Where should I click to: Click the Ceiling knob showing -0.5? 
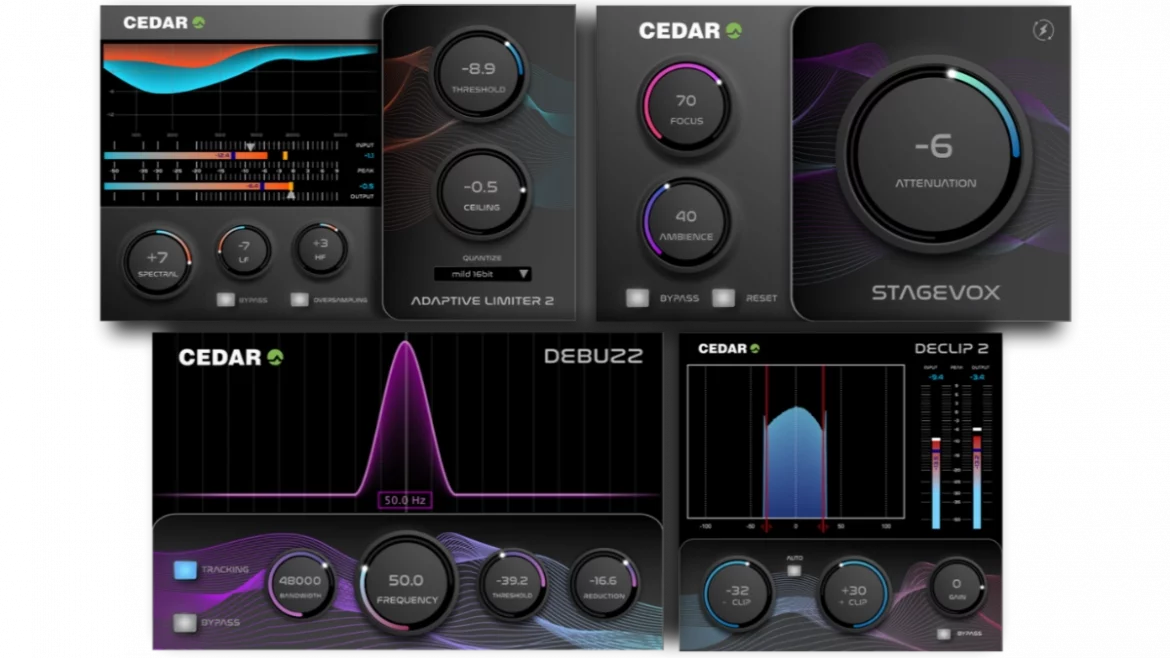tap(481, 192)
